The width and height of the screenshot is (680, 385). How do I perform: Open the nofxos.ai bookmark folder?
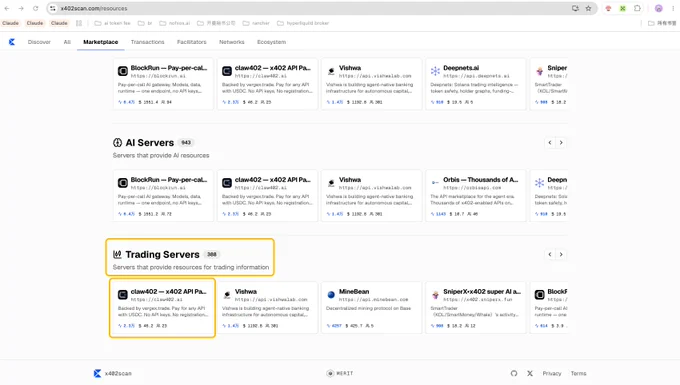(x=175, y=23)
